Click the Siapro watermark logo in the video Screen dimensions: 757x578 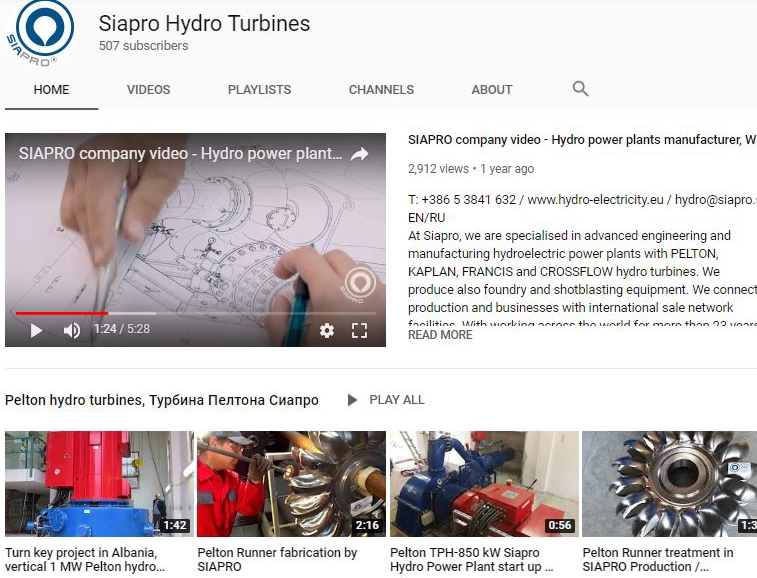click(x=360, y=284)
